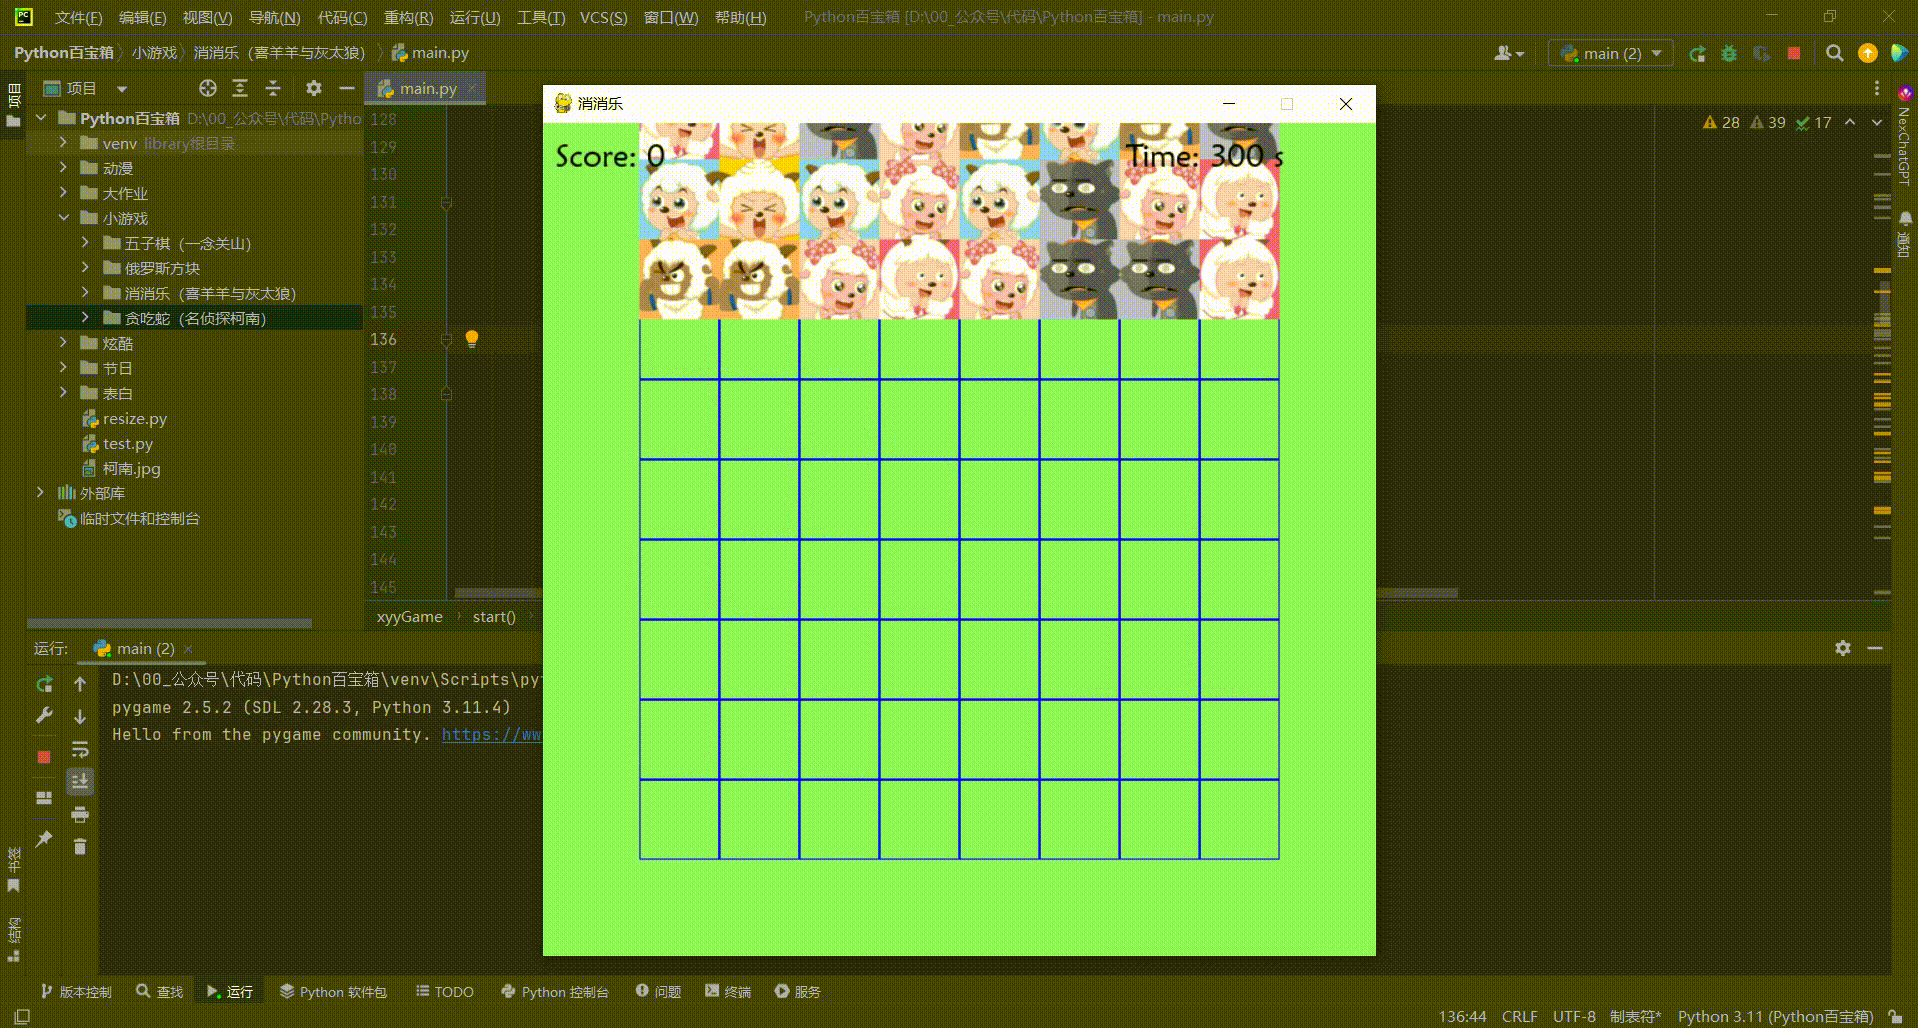Expand the 贪吃蛇 (名侦探柯南) folder
The width and height of the screenshot is (1918, 1028).
click(x=85, y=318)
